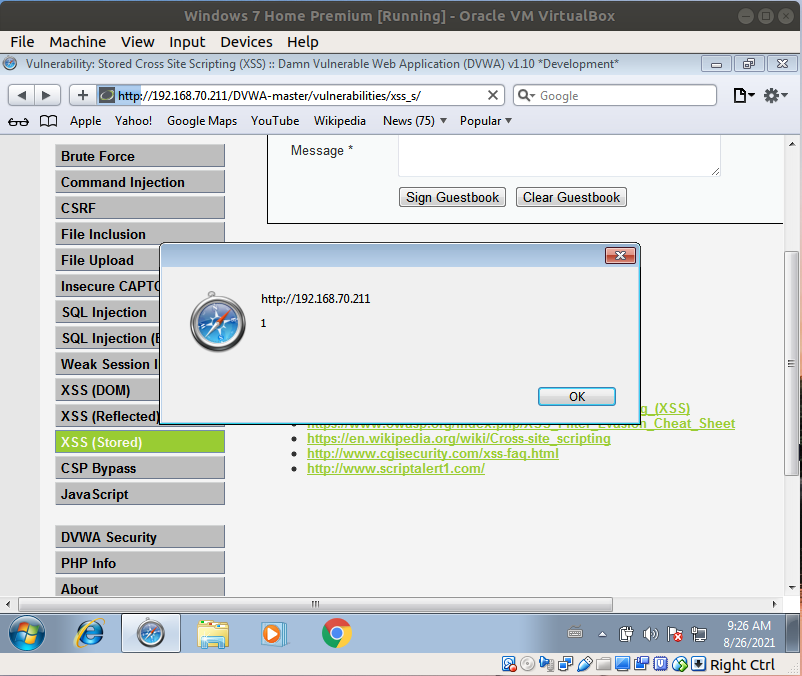Select JavaScript in the sidebar
The height and width of the screenshot is (676, 802).
tap(140, 494)
